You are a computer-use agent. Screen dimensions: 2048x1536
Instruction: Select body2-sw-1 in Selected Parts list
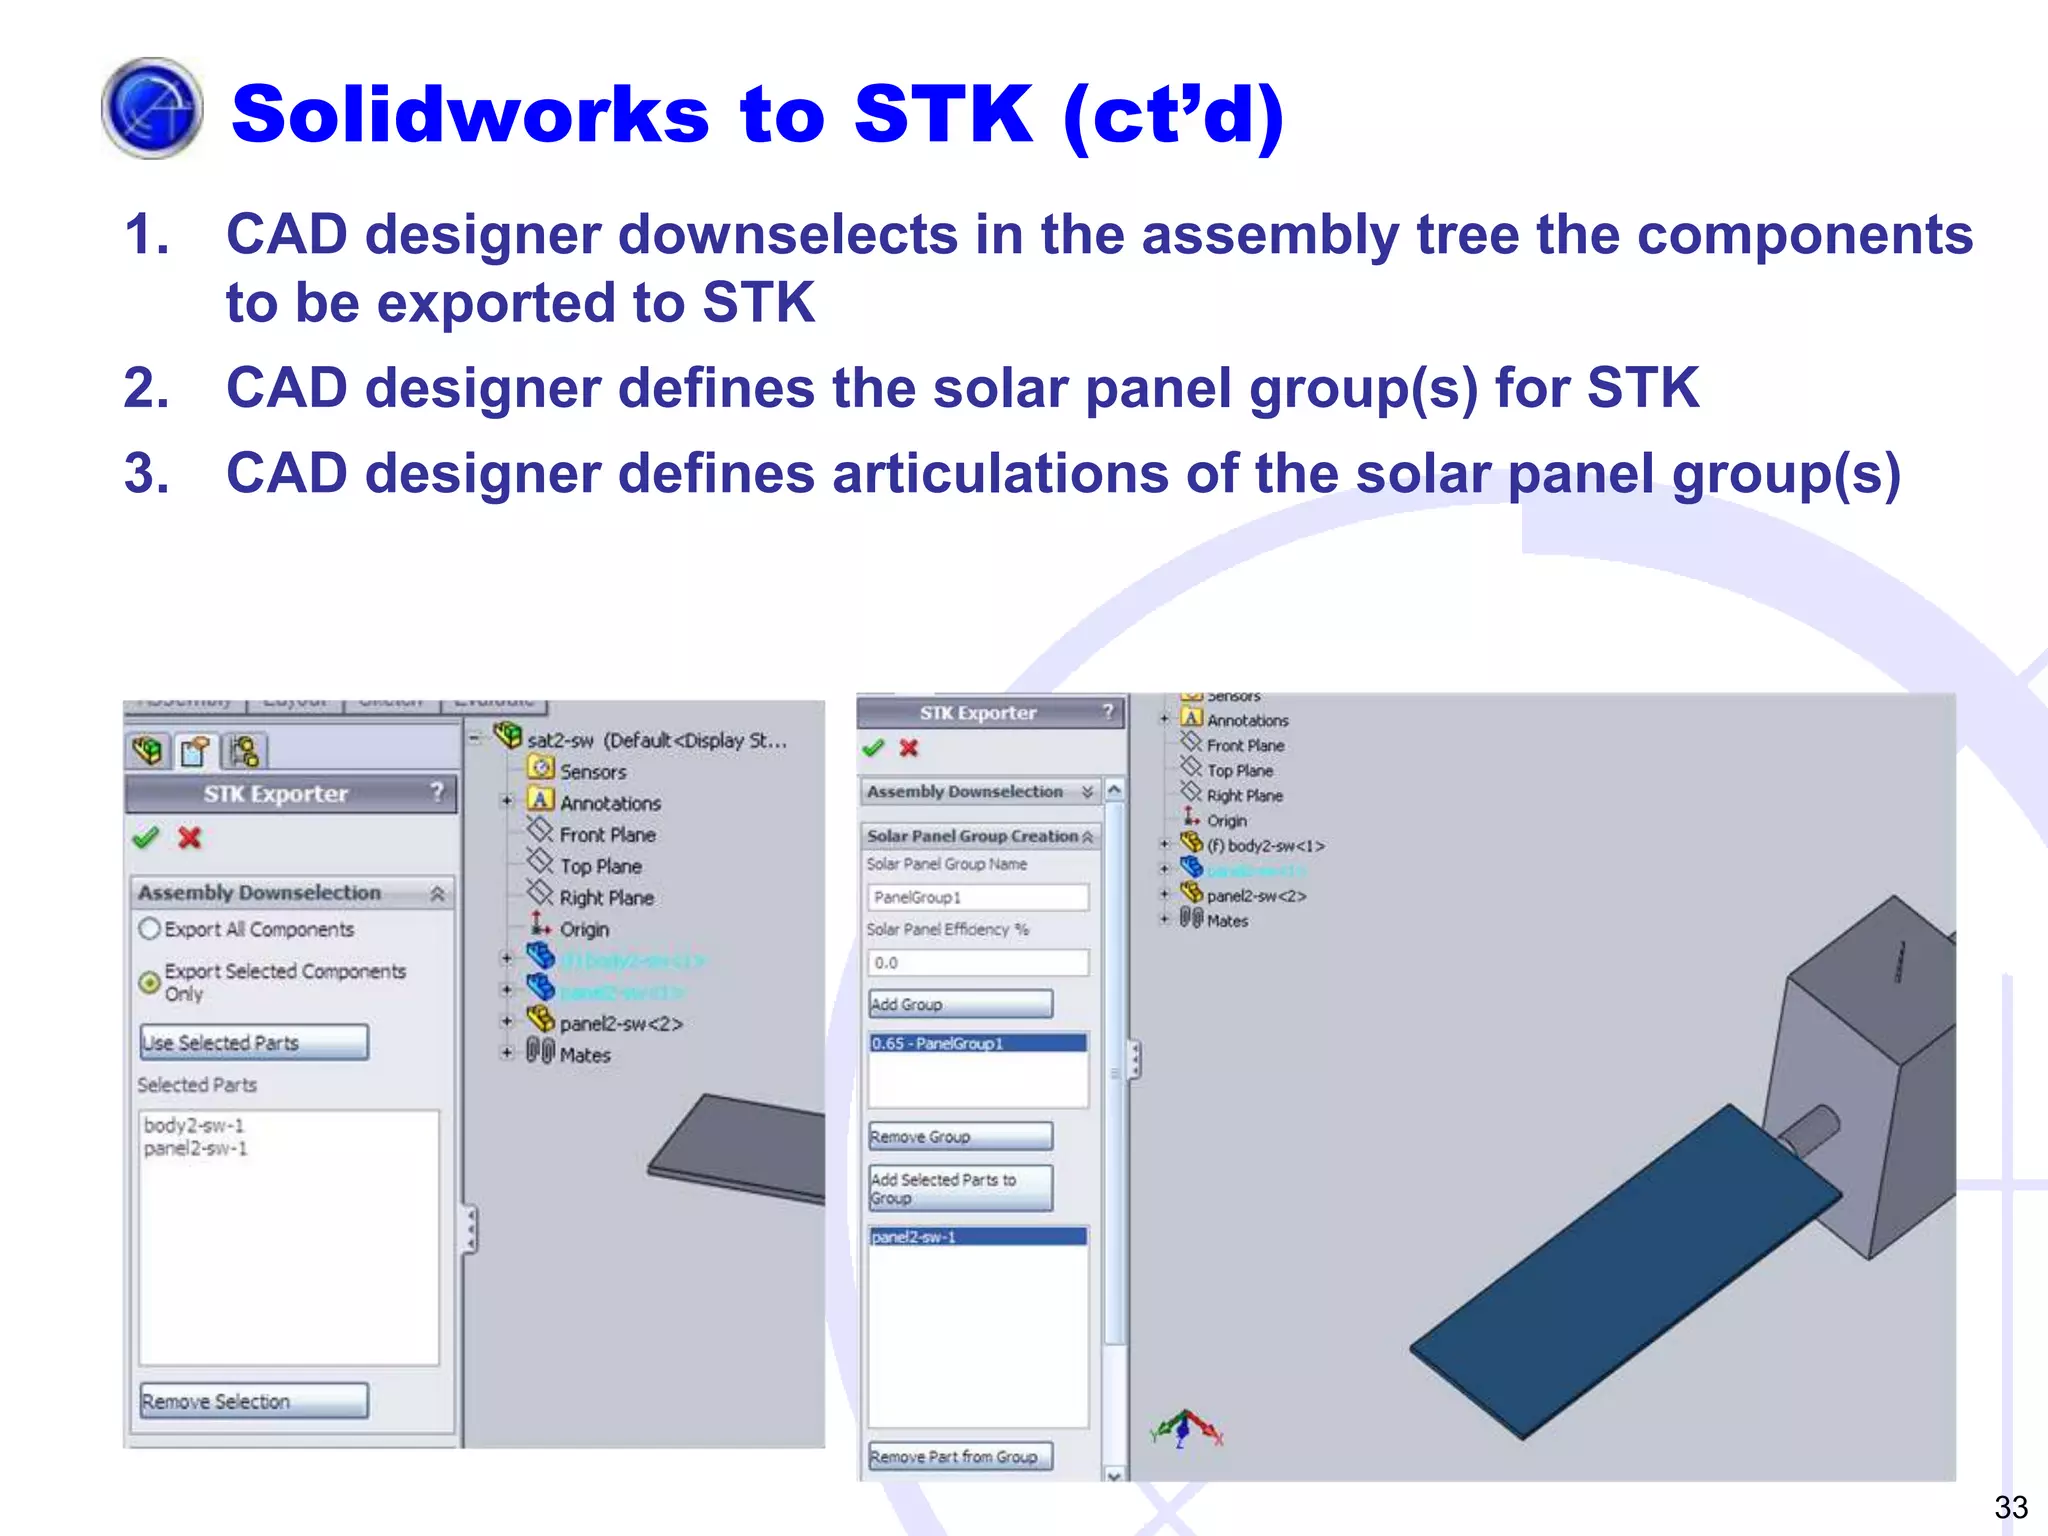(194, 1125)
